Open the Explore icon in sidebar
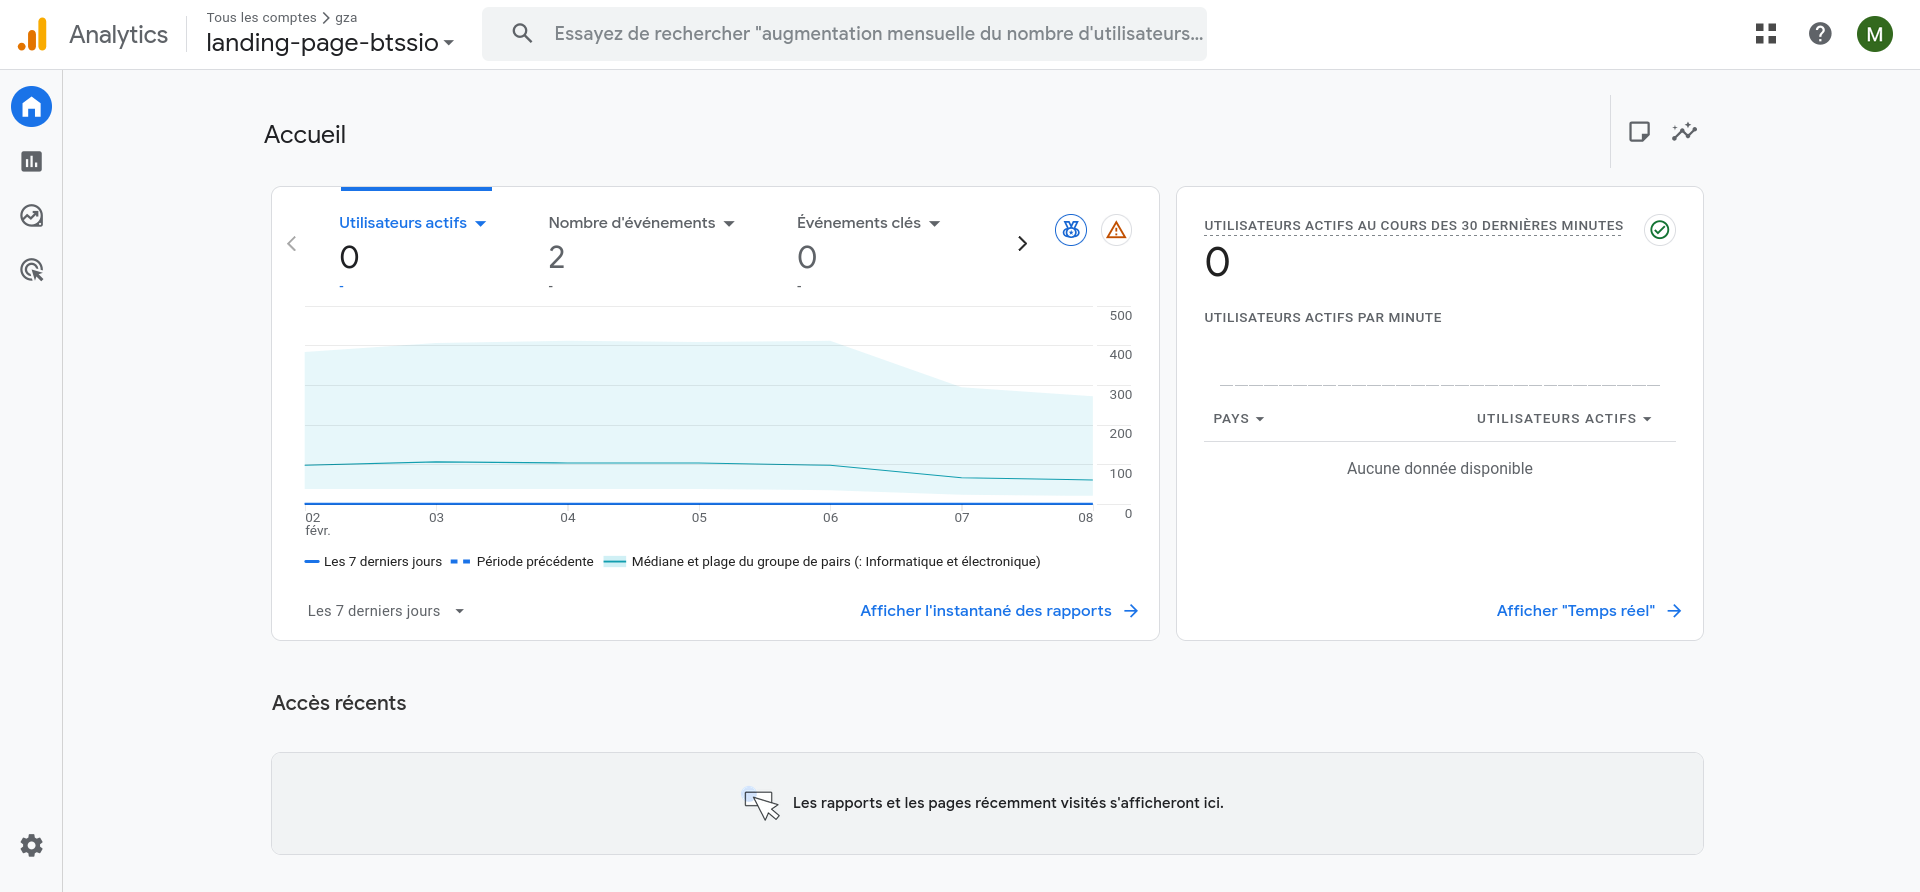 click(31, 216)
